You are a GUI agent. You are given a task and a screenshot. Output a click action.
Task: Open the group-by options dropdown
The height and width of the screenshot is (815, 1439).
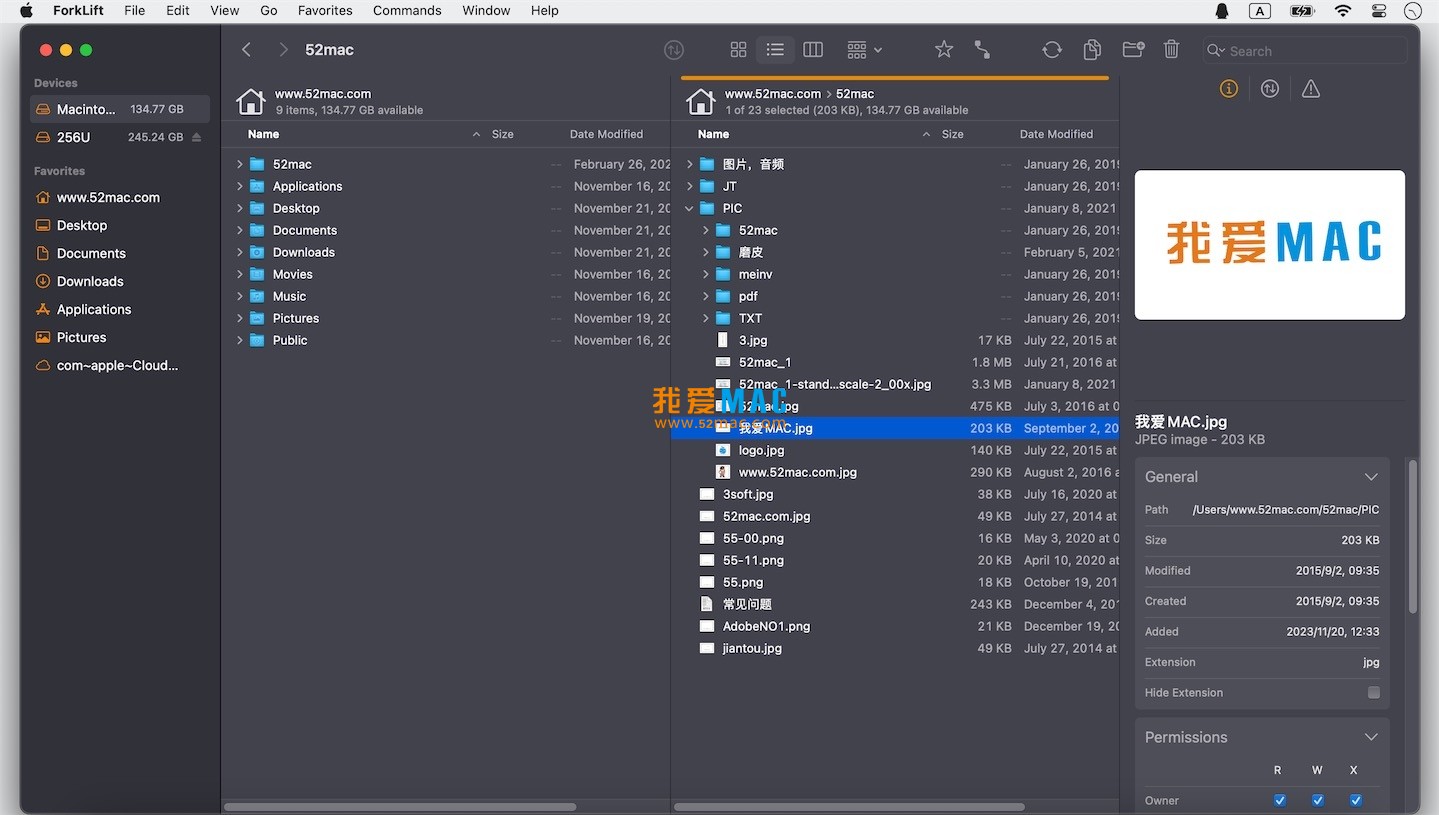(x=864, y=50)
